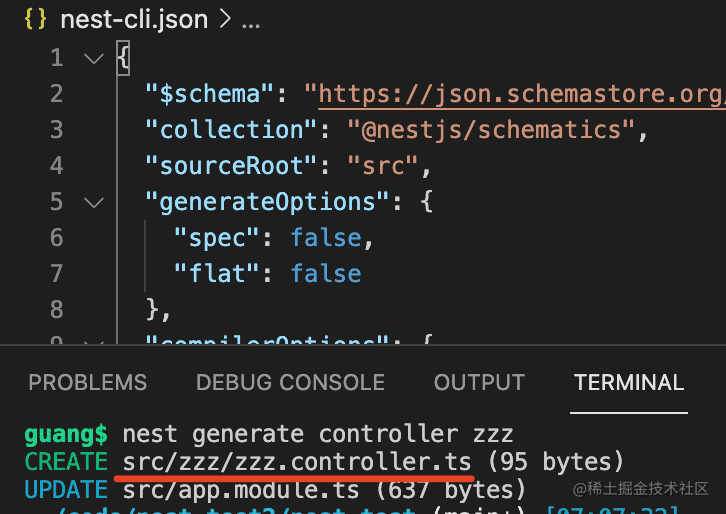
Task: Place cursor on "sourceRoot" key
Action: pyautogui.click(x=223, y=165)
